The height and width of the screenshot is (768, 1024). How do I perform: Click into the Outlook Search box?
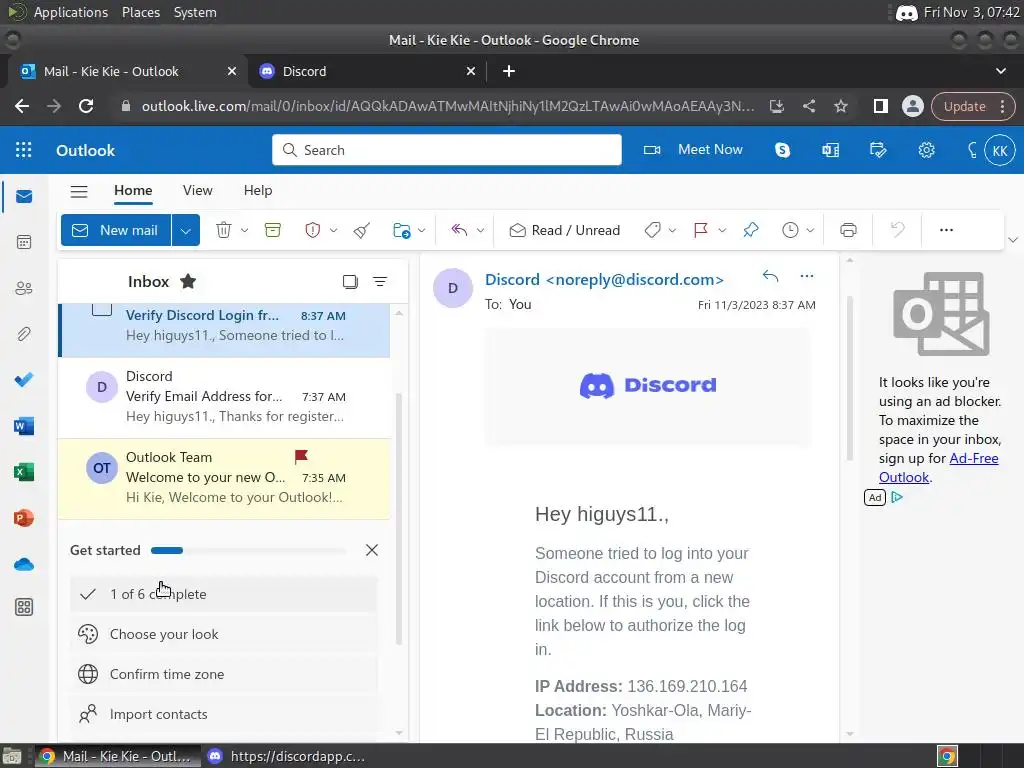click(447, 150)
